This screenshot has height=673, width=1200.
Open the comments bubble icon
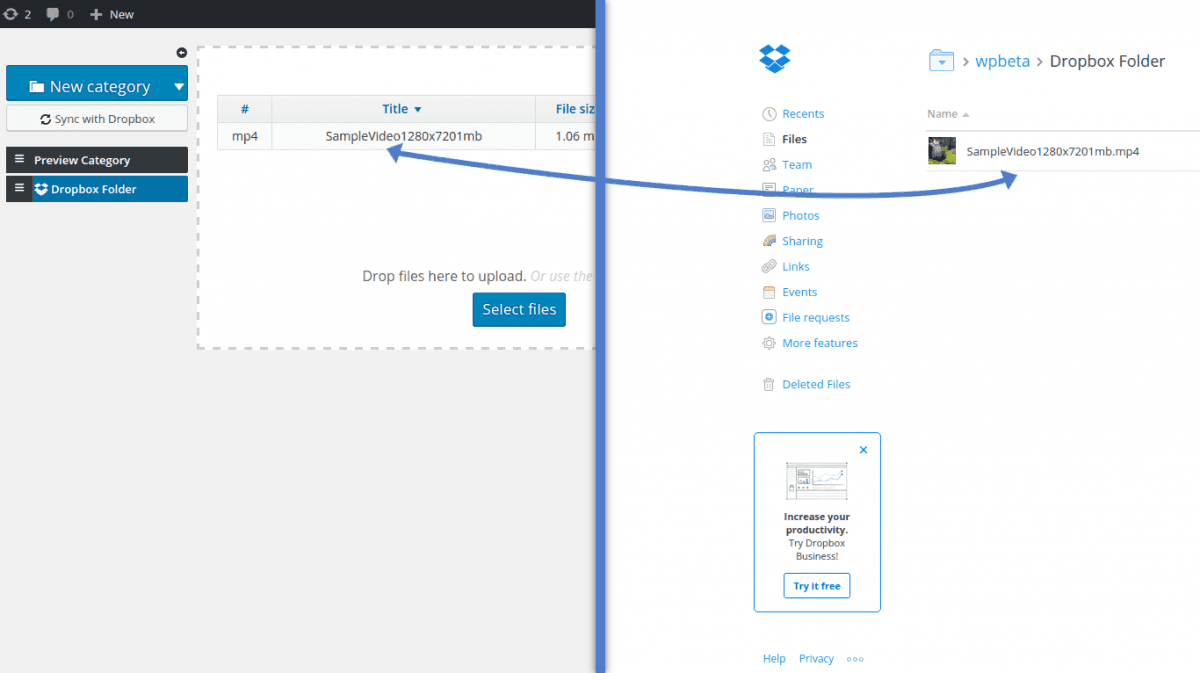click(x=53, y=14)
